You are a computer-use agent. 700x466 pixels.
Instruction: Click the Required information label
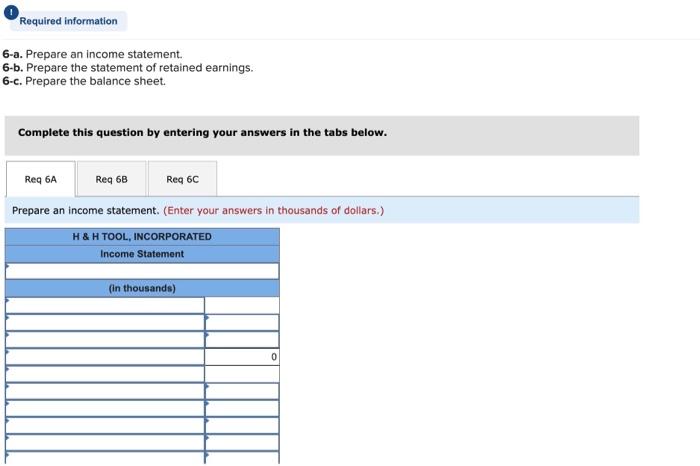68,21
